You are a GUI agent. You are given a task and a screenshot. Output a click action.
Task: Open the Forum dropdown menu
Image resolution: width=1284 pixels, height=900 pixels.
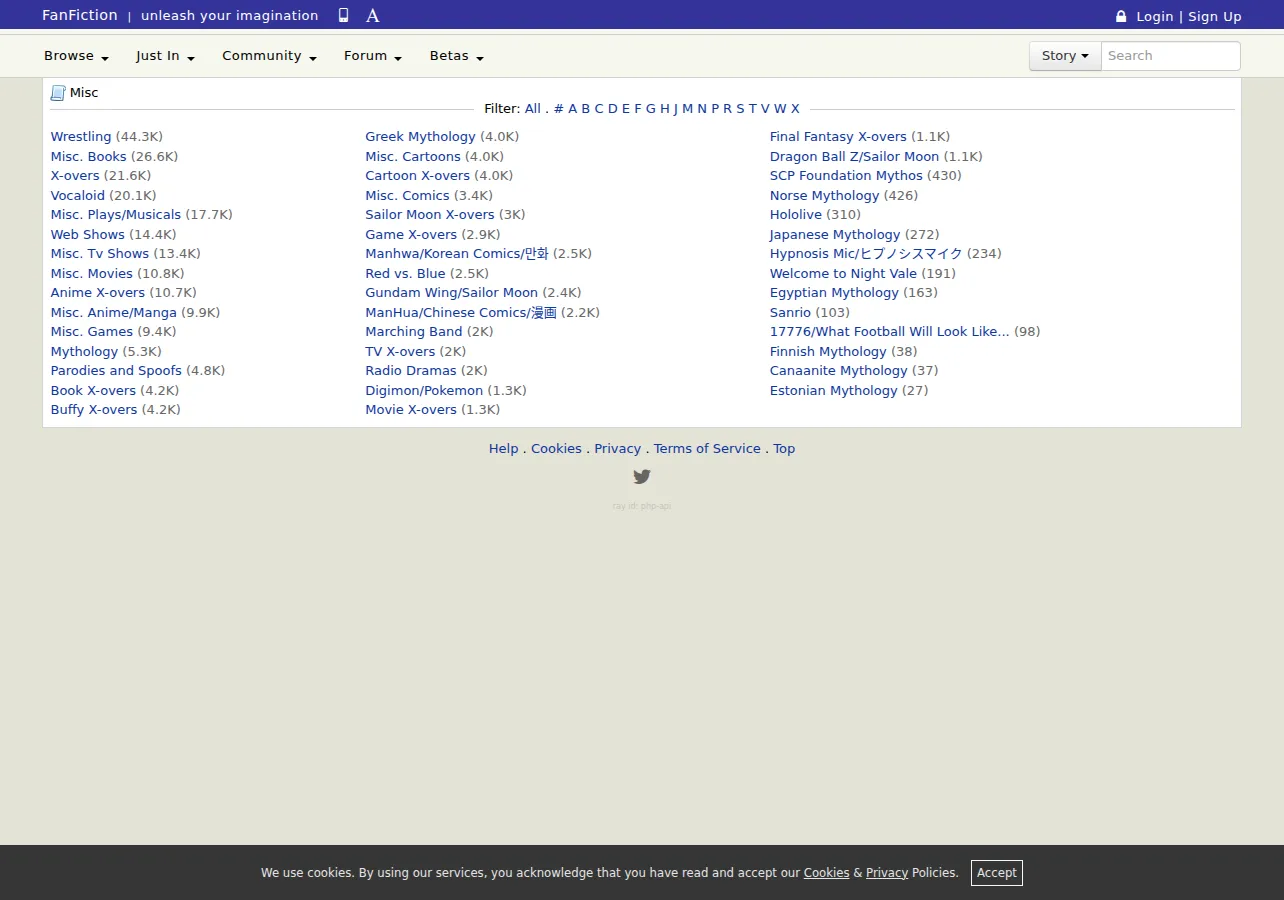(373, 56)
